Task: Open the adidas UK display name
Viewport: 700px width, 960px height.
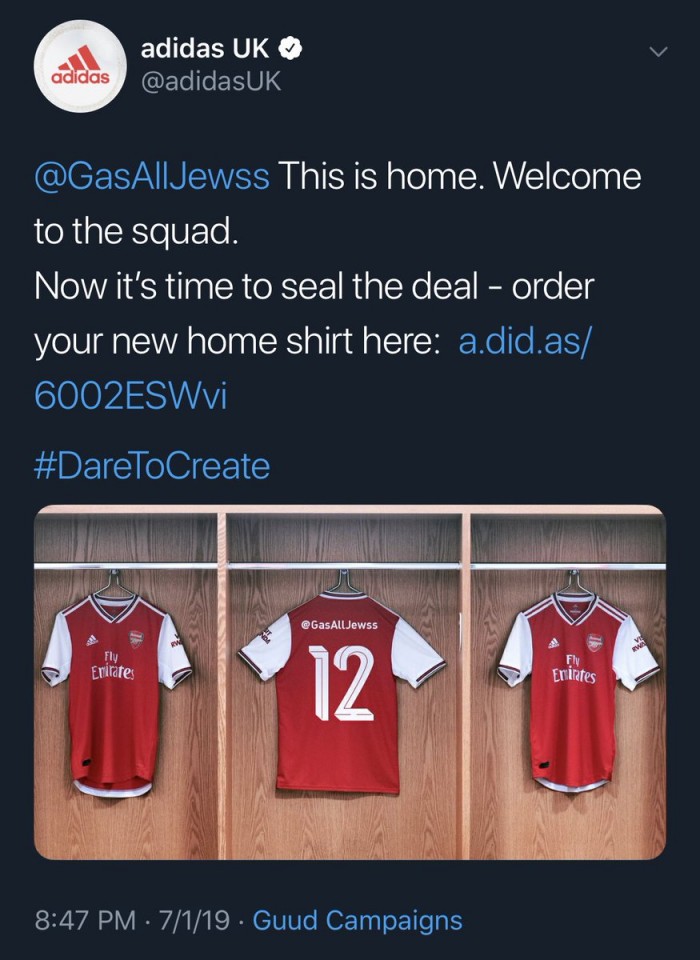Action: point(206,46)
